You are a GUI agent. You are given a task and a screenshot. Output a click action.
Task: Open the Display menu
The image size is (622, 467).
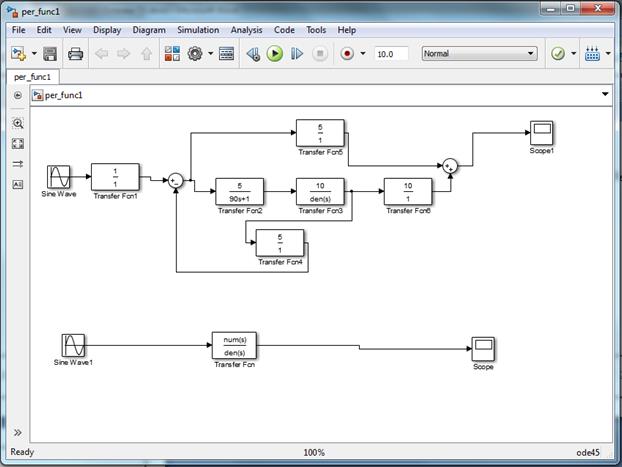point(107,30)
